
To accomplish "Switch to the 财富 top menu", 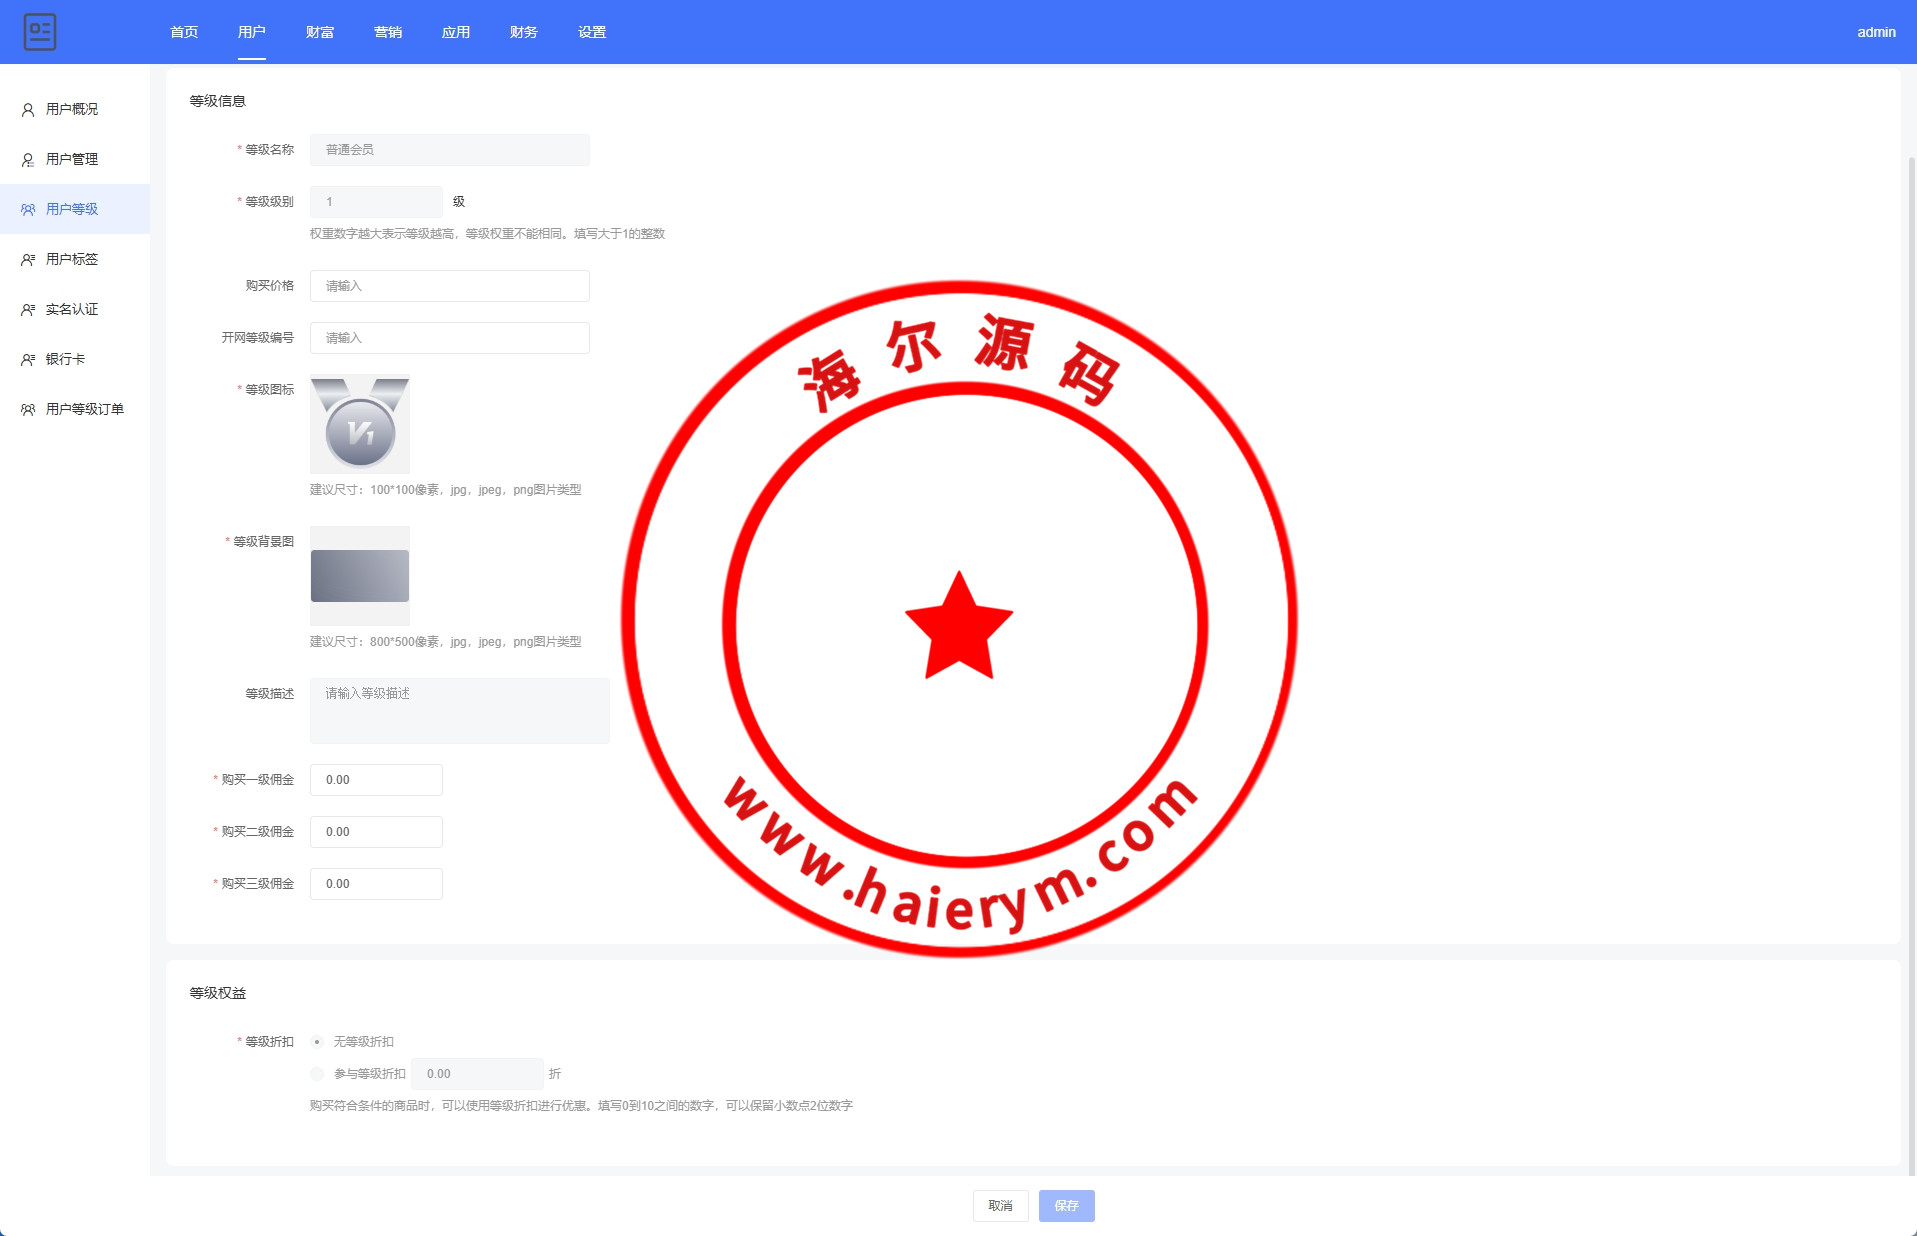I will pyautogui.click(x=320, y=32).
